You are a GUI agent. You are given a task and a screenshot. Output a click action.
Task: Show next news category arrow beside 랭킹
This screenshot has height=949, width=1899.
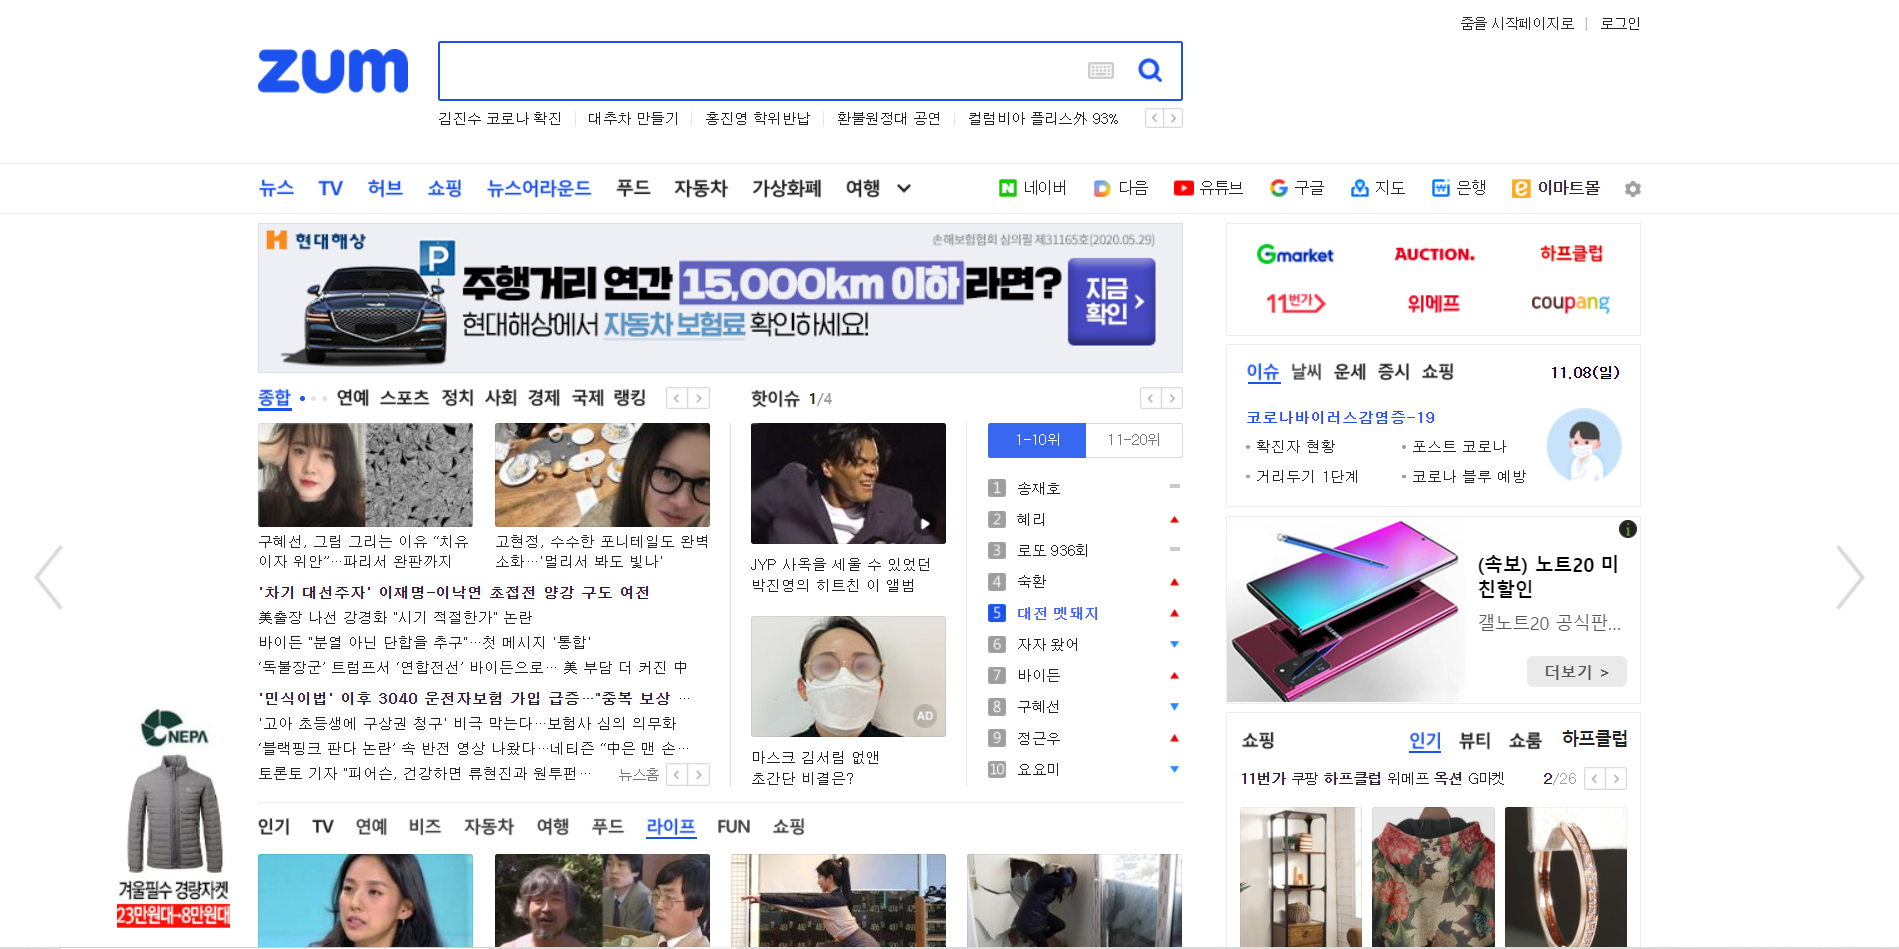[x=699, y=398]
